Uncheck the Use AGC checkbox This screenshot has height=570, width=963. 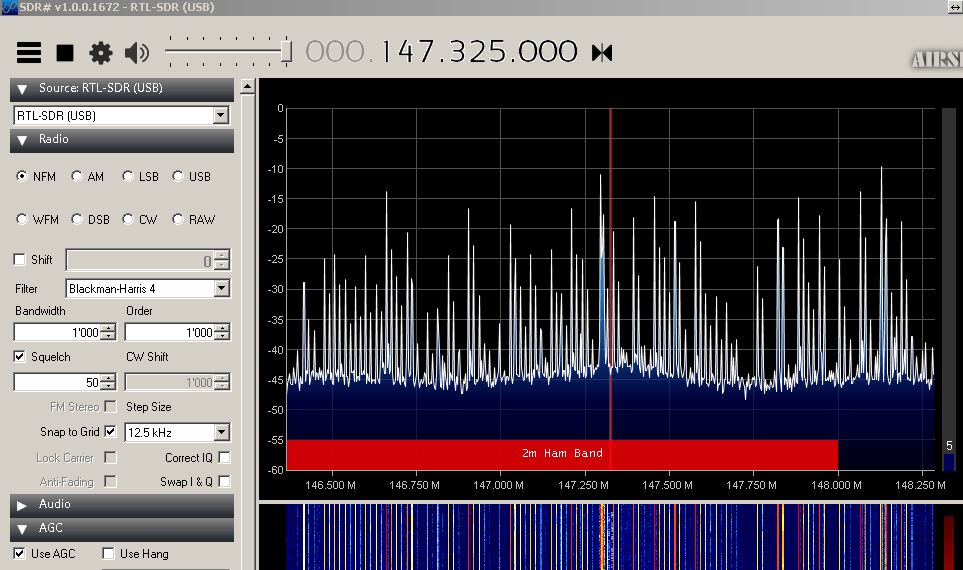[20, 553]
